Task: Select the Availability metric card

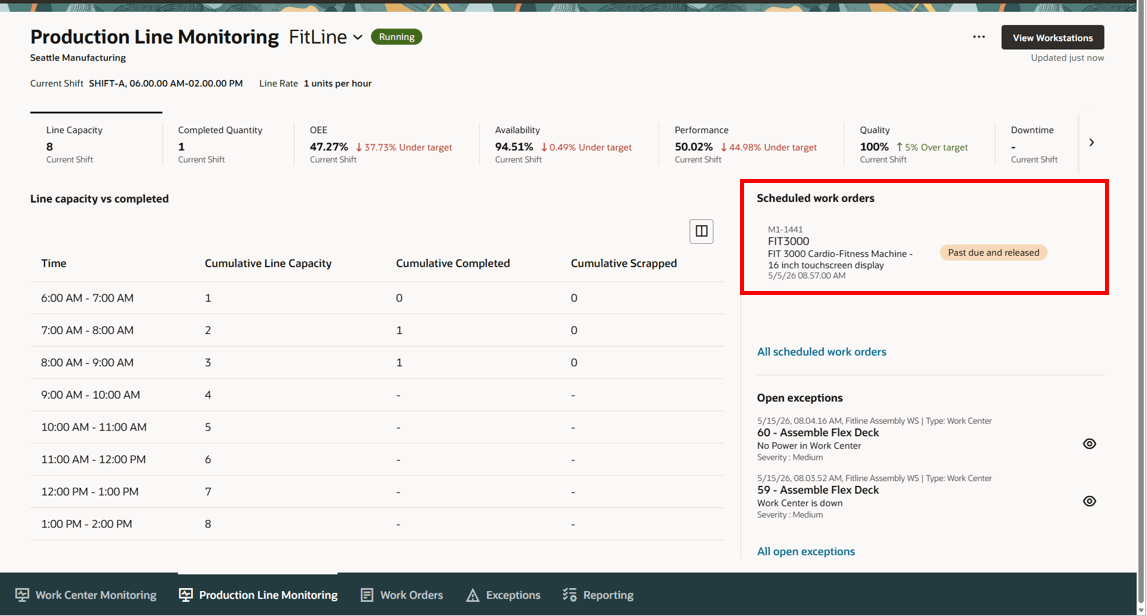Action: (x=568, y=143)
